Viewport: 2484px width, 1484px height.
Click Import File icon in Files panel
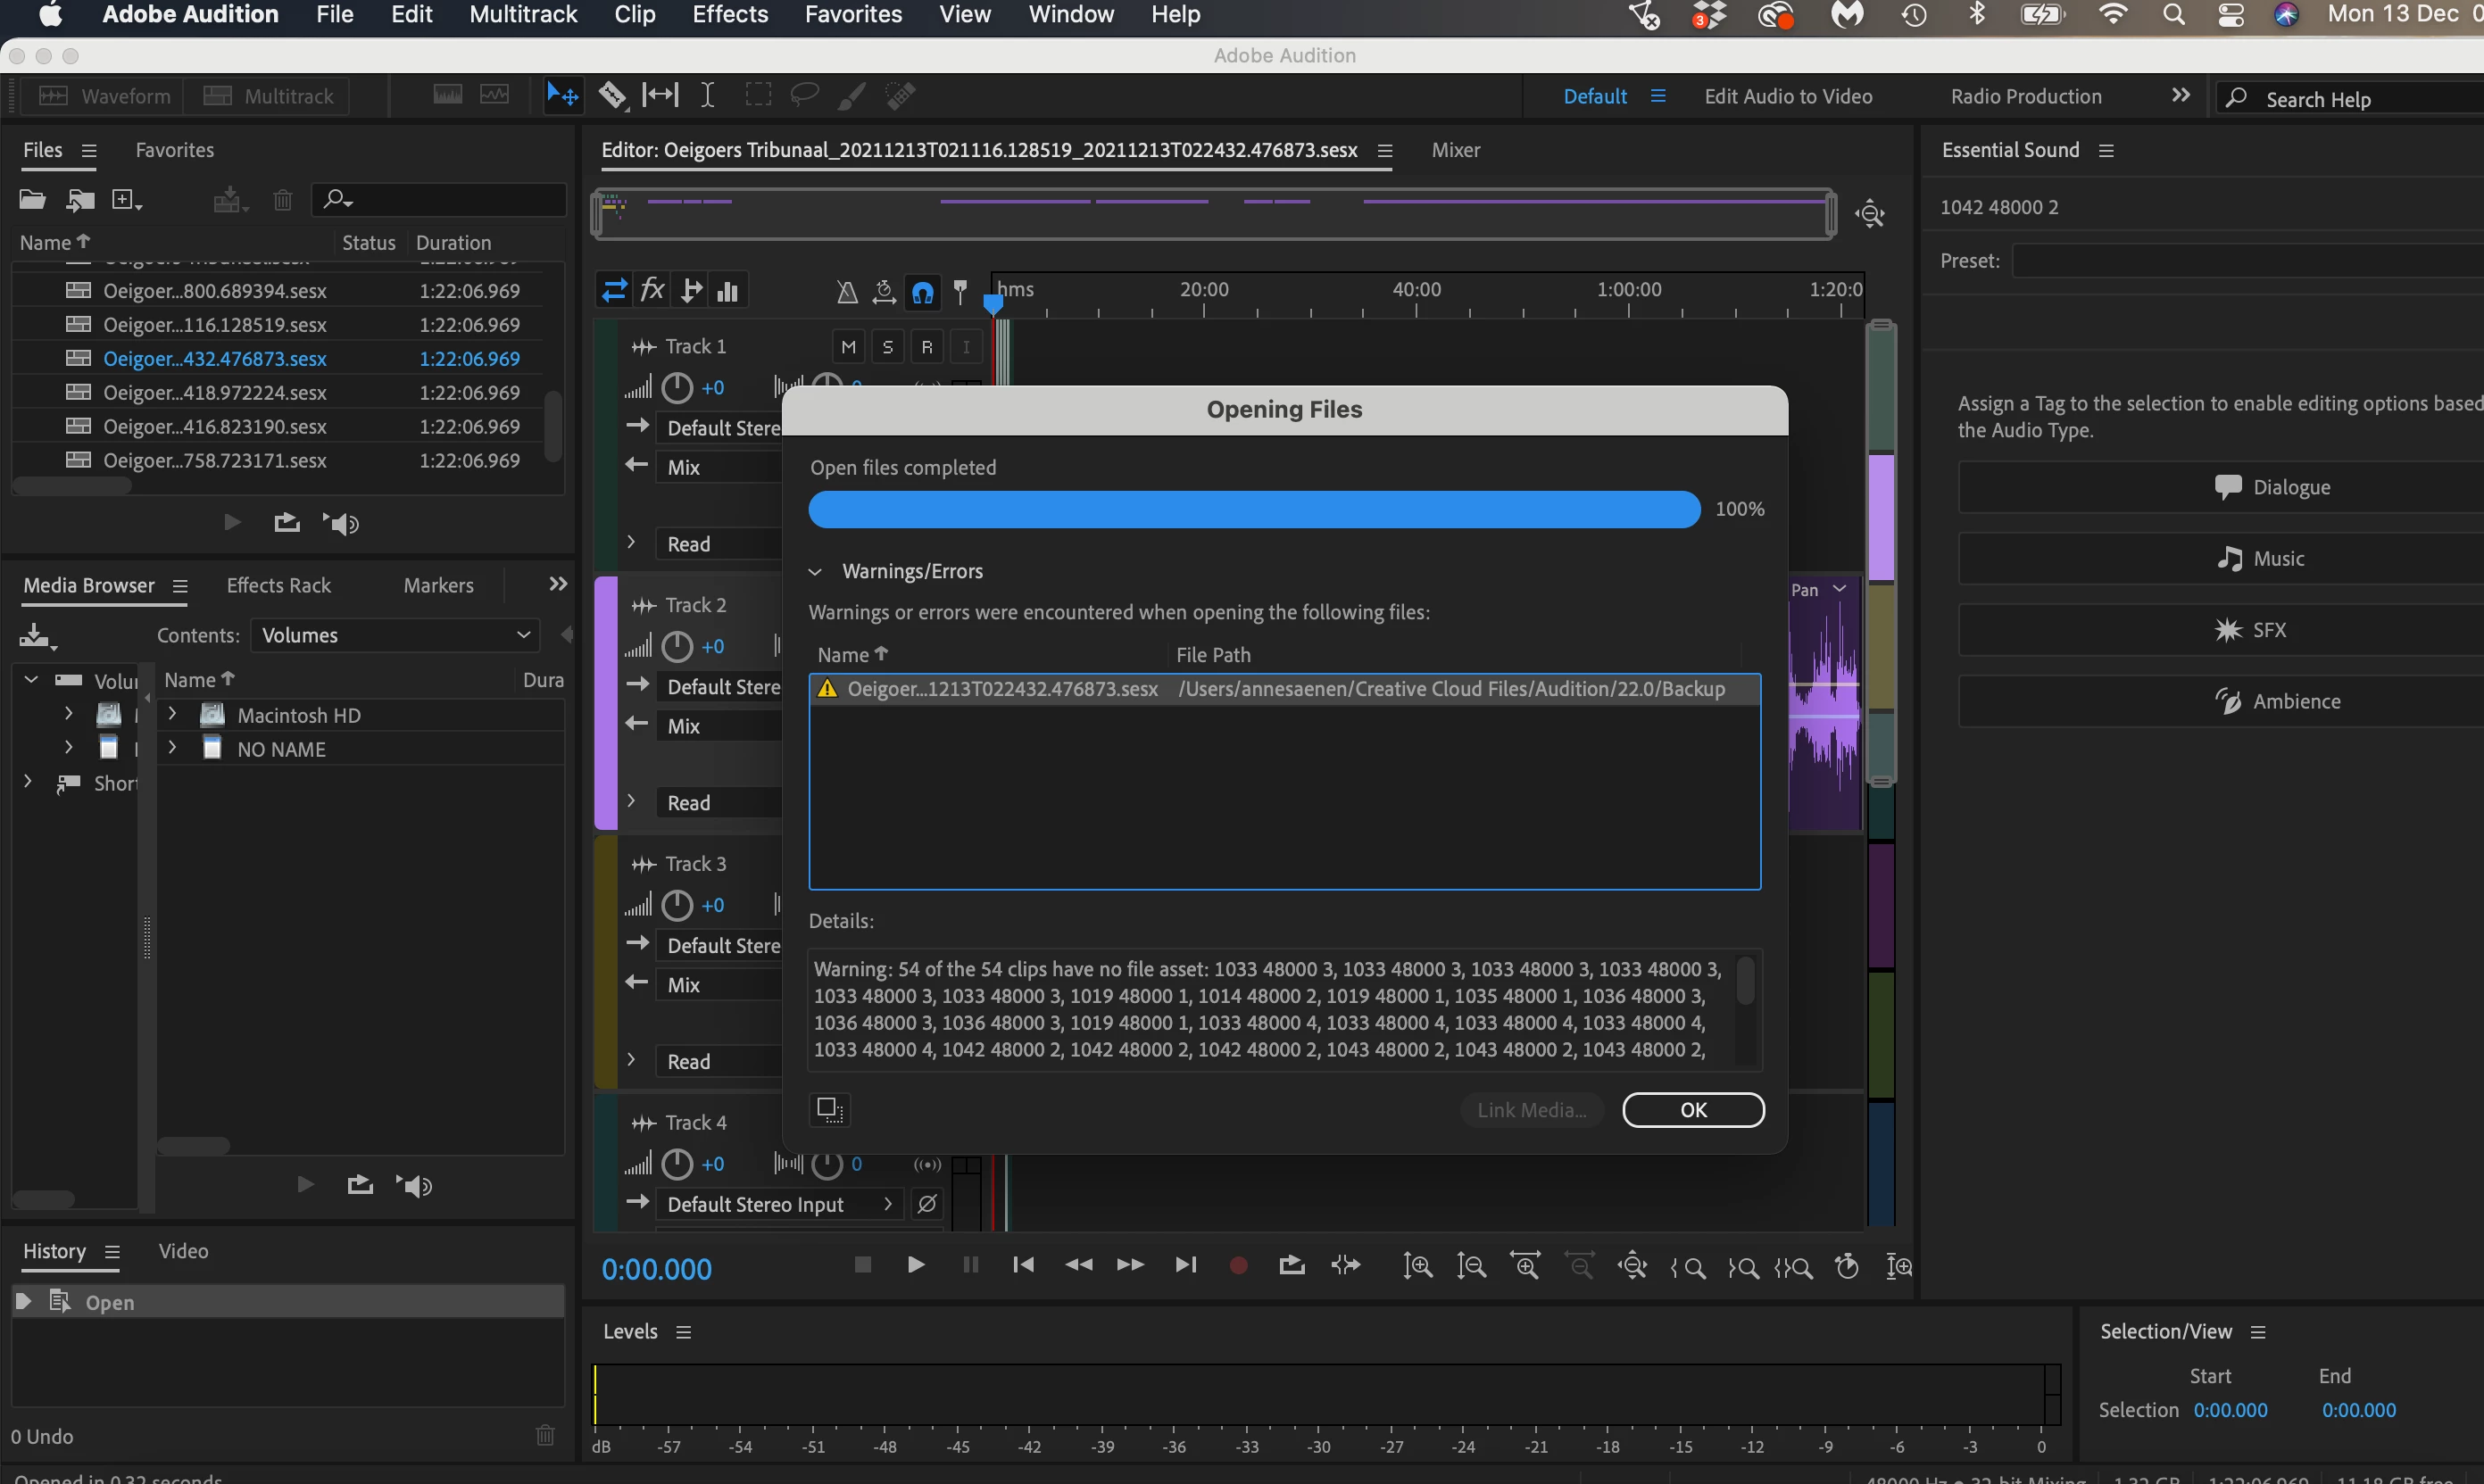[80, 200]
